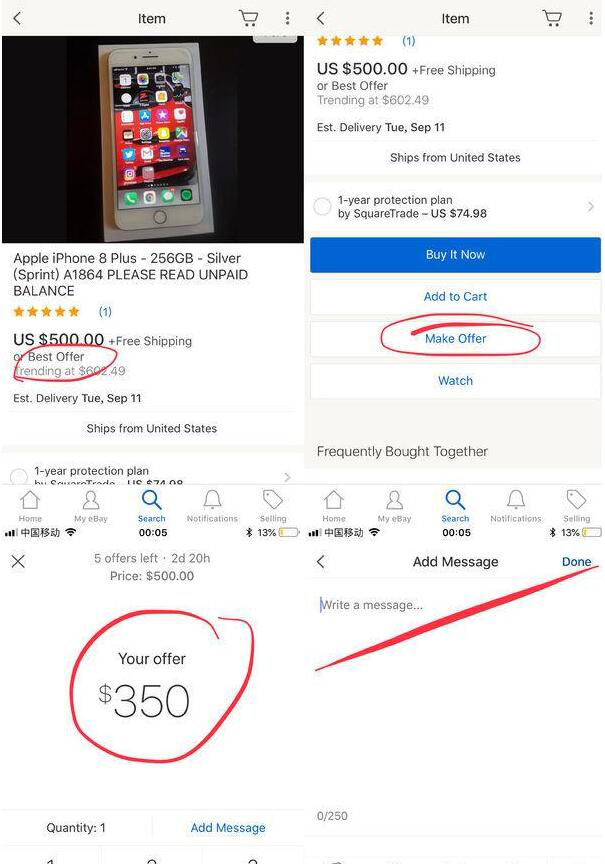Screen dimensions: 605x864
Task: Select 1-year protection plan radio on left
Action: [19, 476]
